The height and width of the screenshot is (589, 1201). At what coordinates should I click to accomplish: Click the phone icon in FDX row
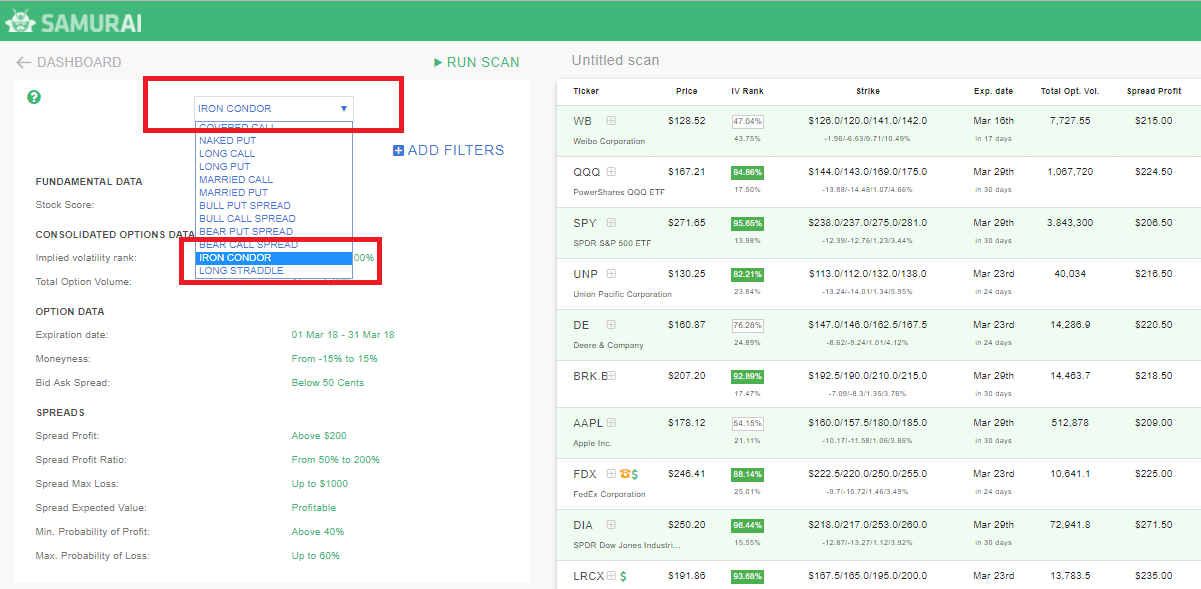625,474
